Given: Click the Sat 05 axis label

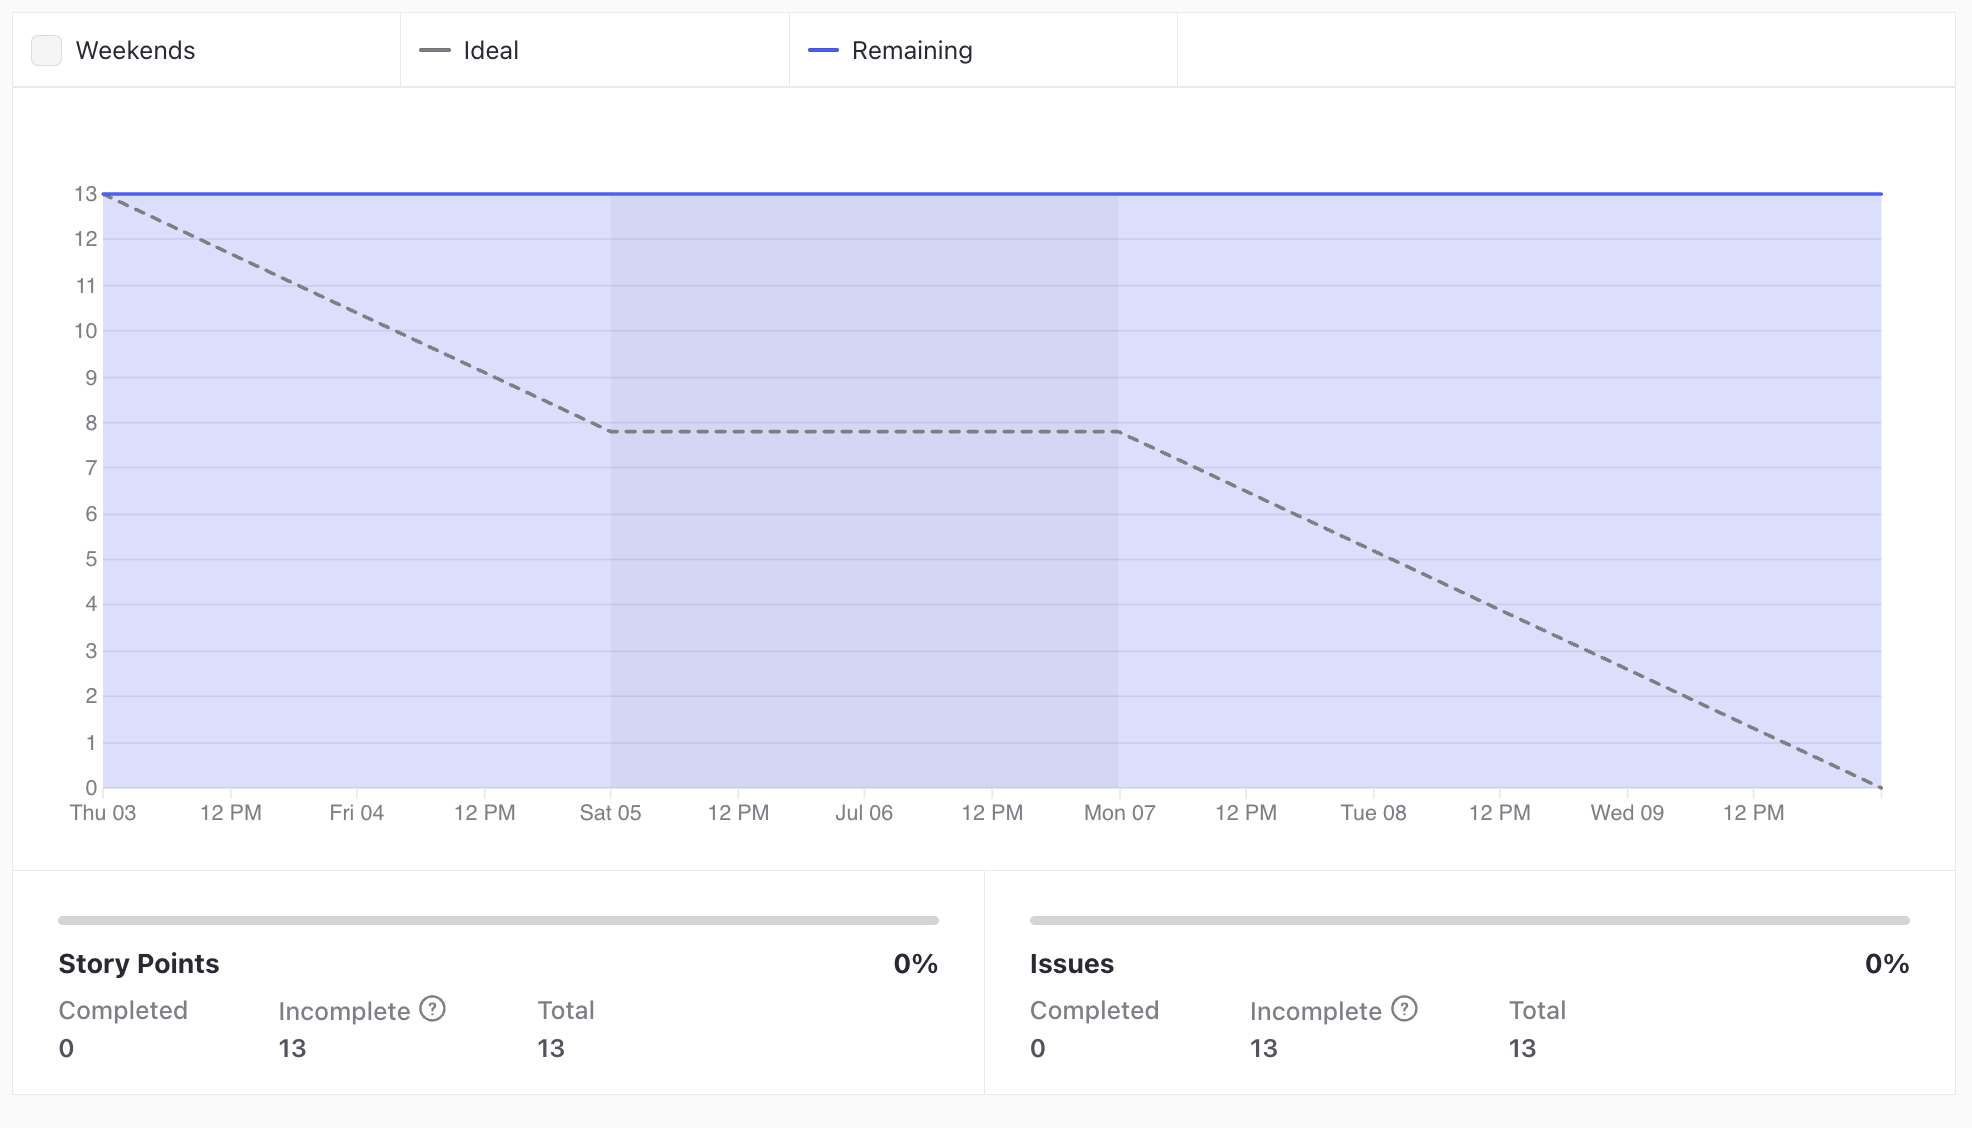Looking at the screenshot, I should [610, 813].
